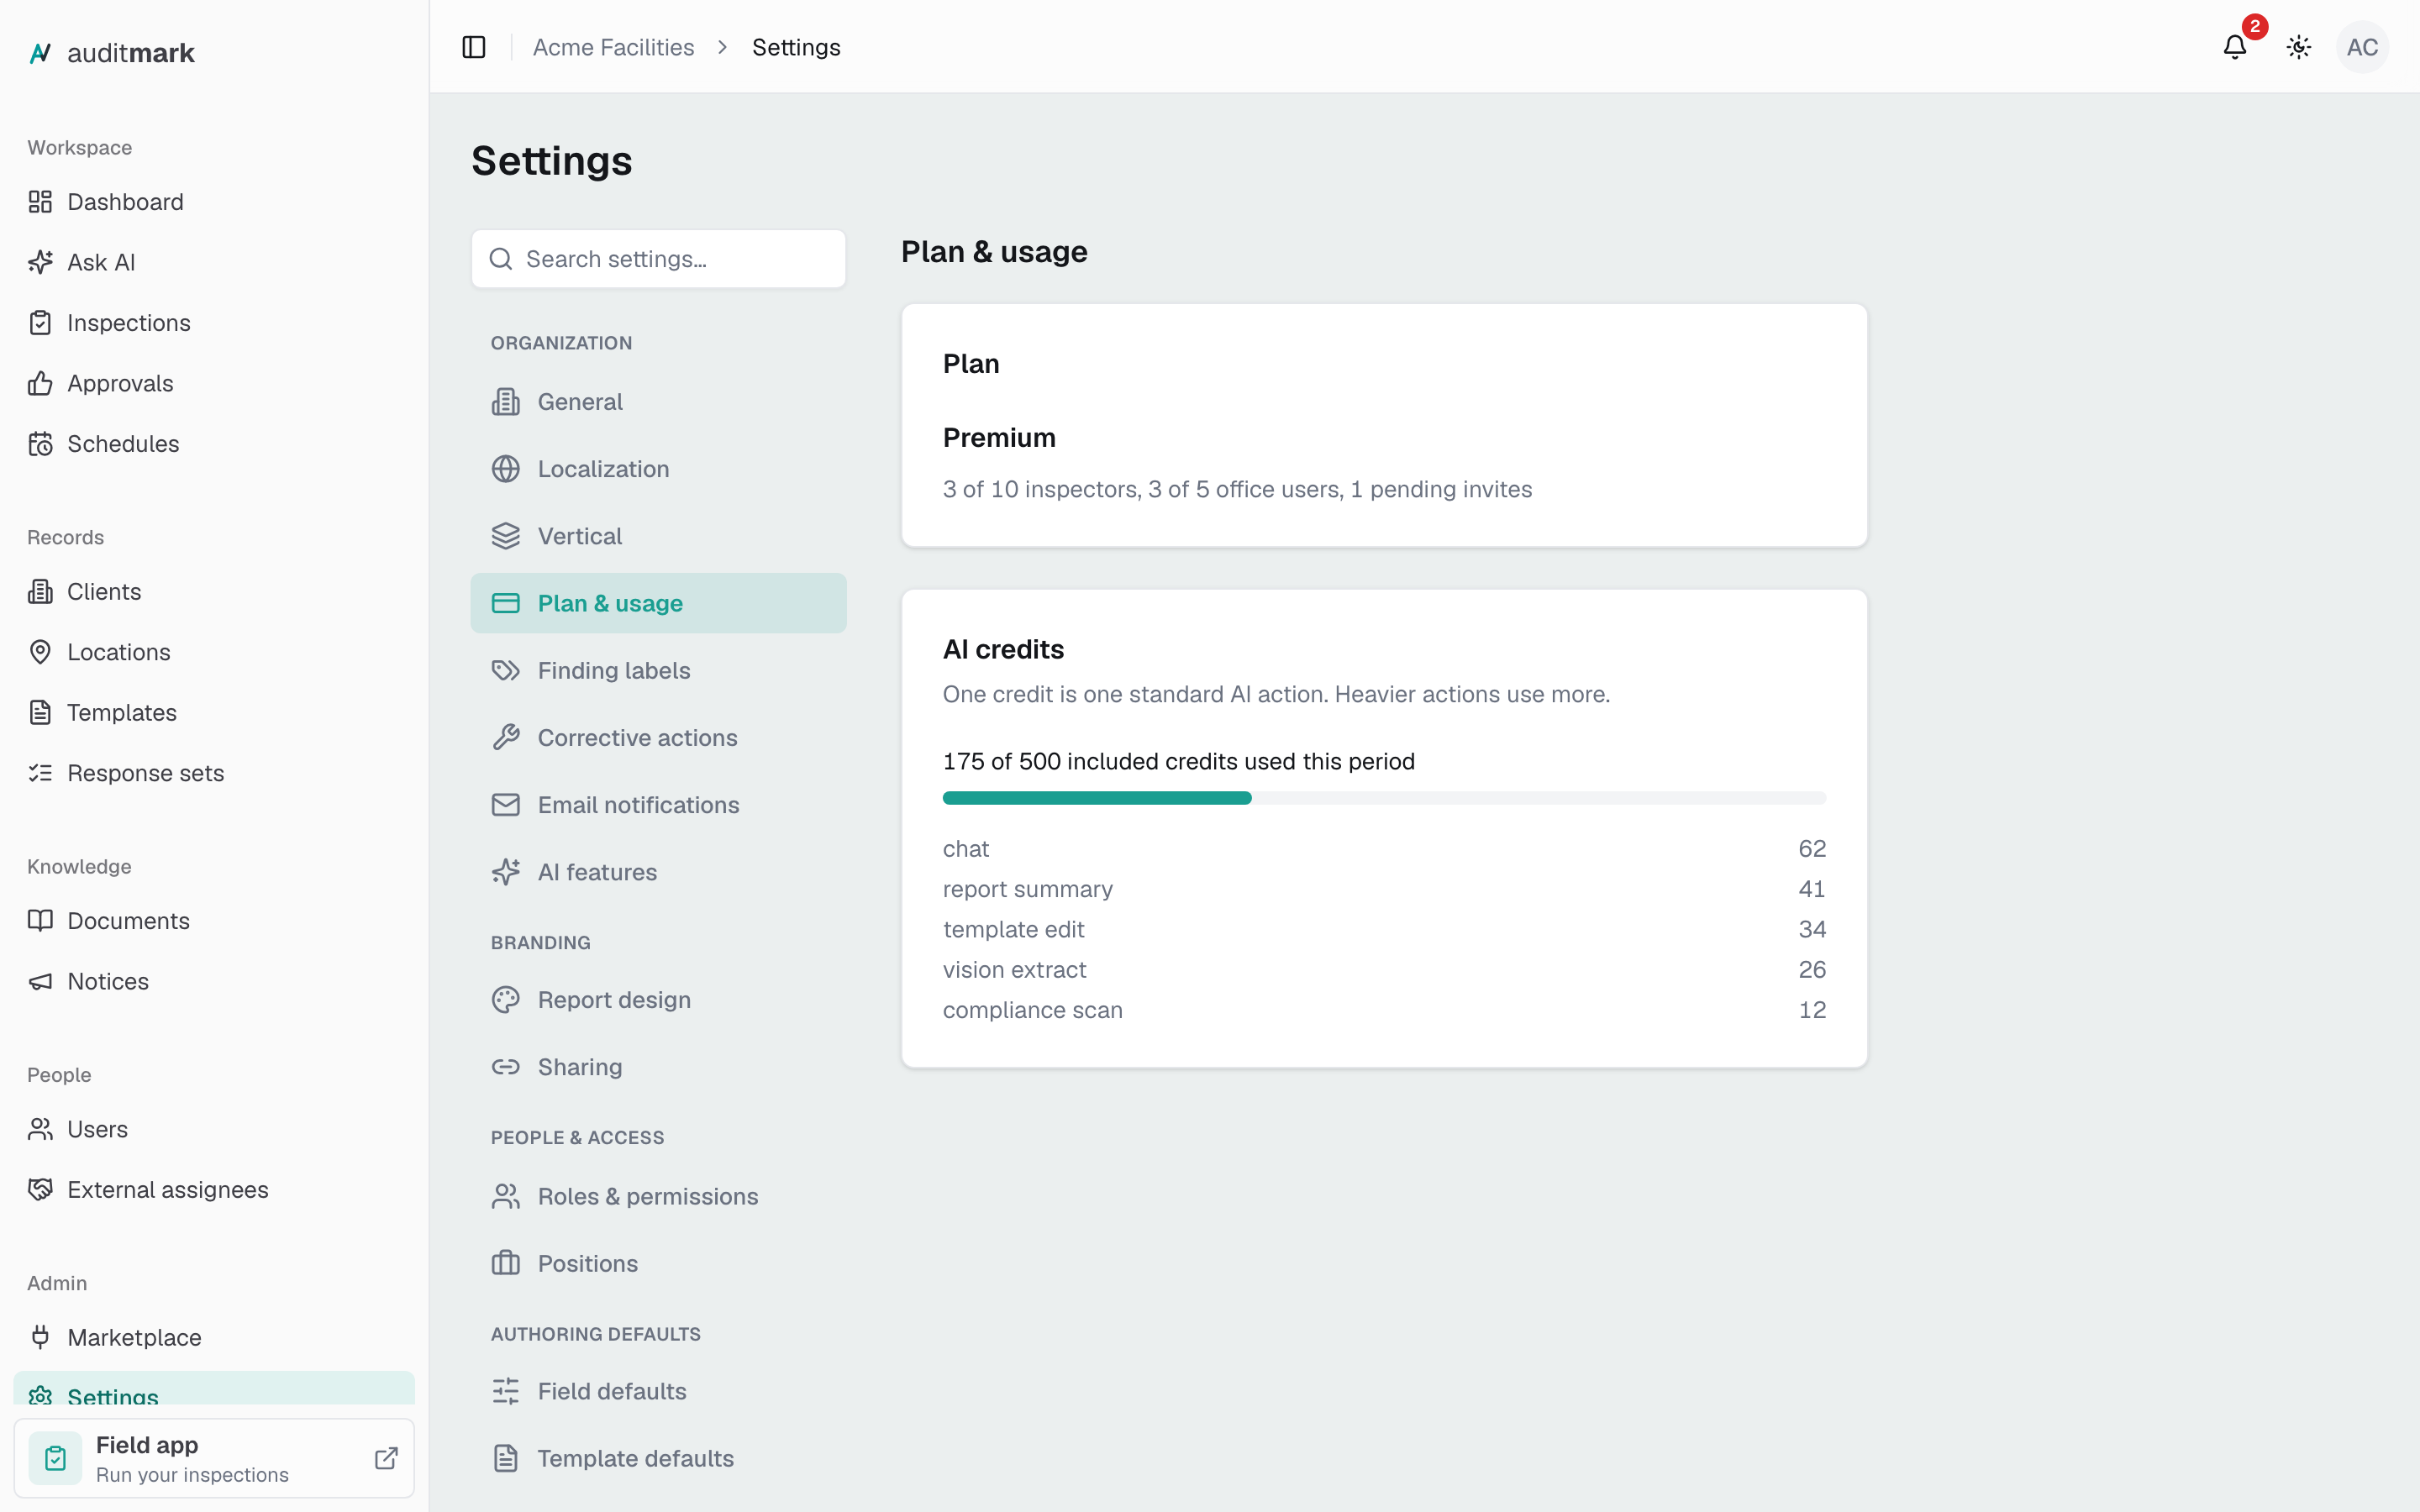
Task: Click the Marketplace plug icon
Action: pos(40,1338)
